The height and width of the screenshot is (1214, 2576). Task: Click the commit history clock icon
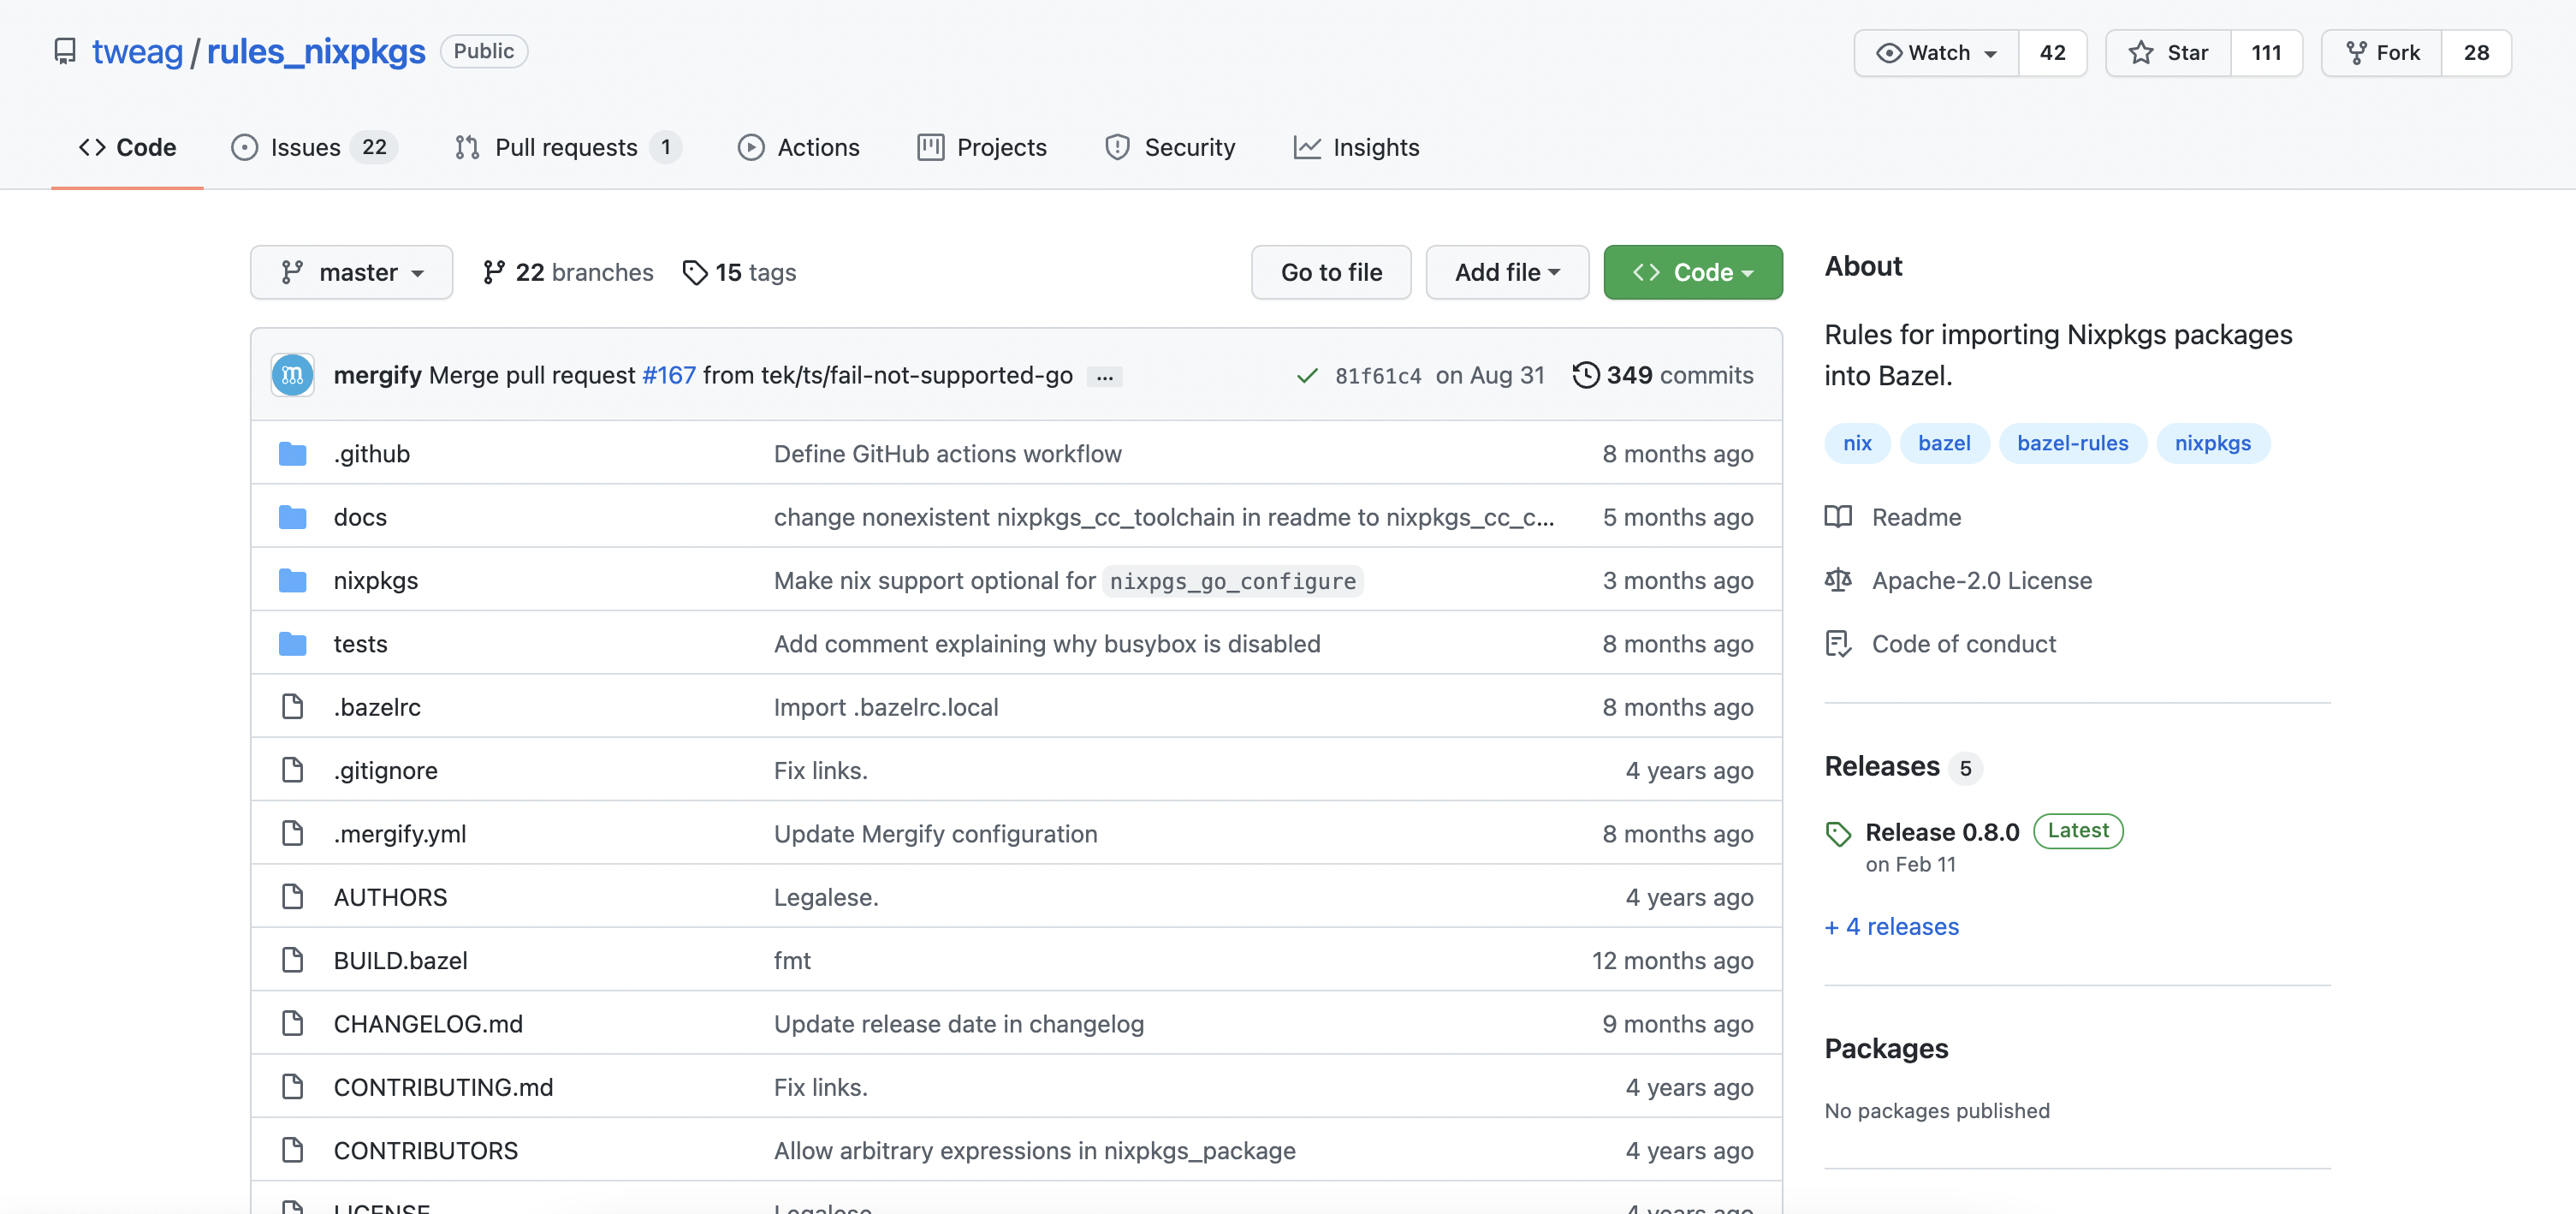pos(1585,375)
